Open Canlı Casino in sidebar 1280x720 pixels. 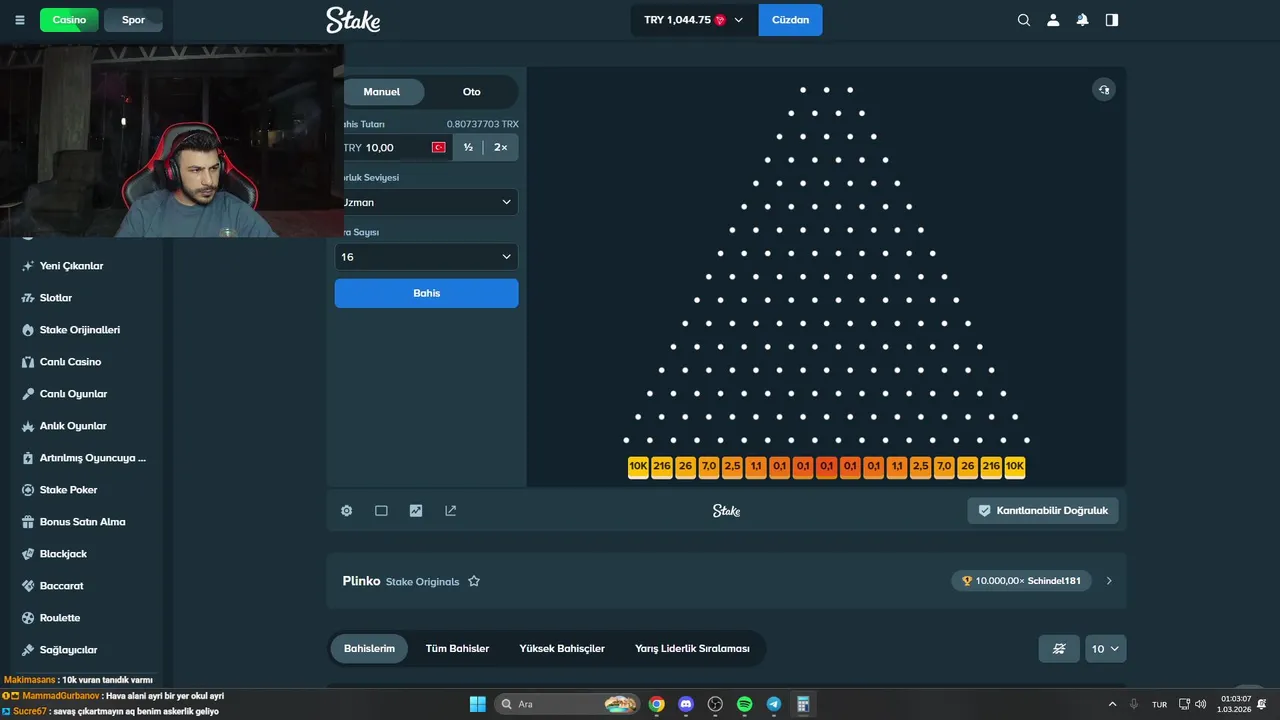pyautogui.click(x=70, y=362)
